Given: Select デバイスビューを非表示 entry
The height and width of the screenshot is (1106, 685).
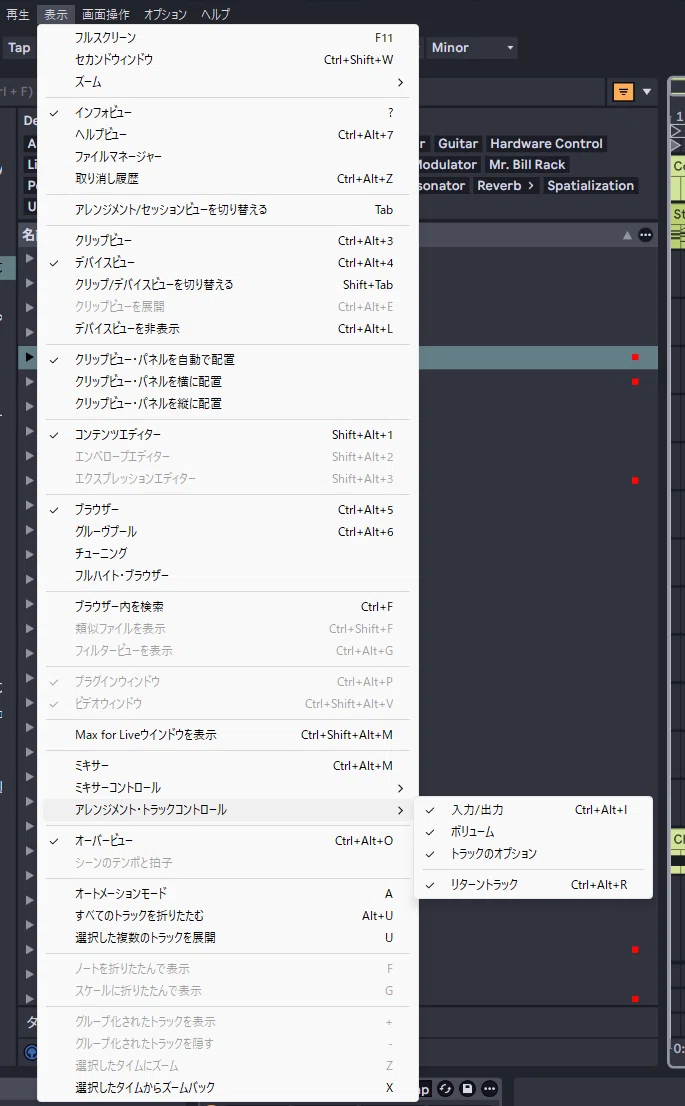Looking at the screenshot, I should (x=226, y=329).
